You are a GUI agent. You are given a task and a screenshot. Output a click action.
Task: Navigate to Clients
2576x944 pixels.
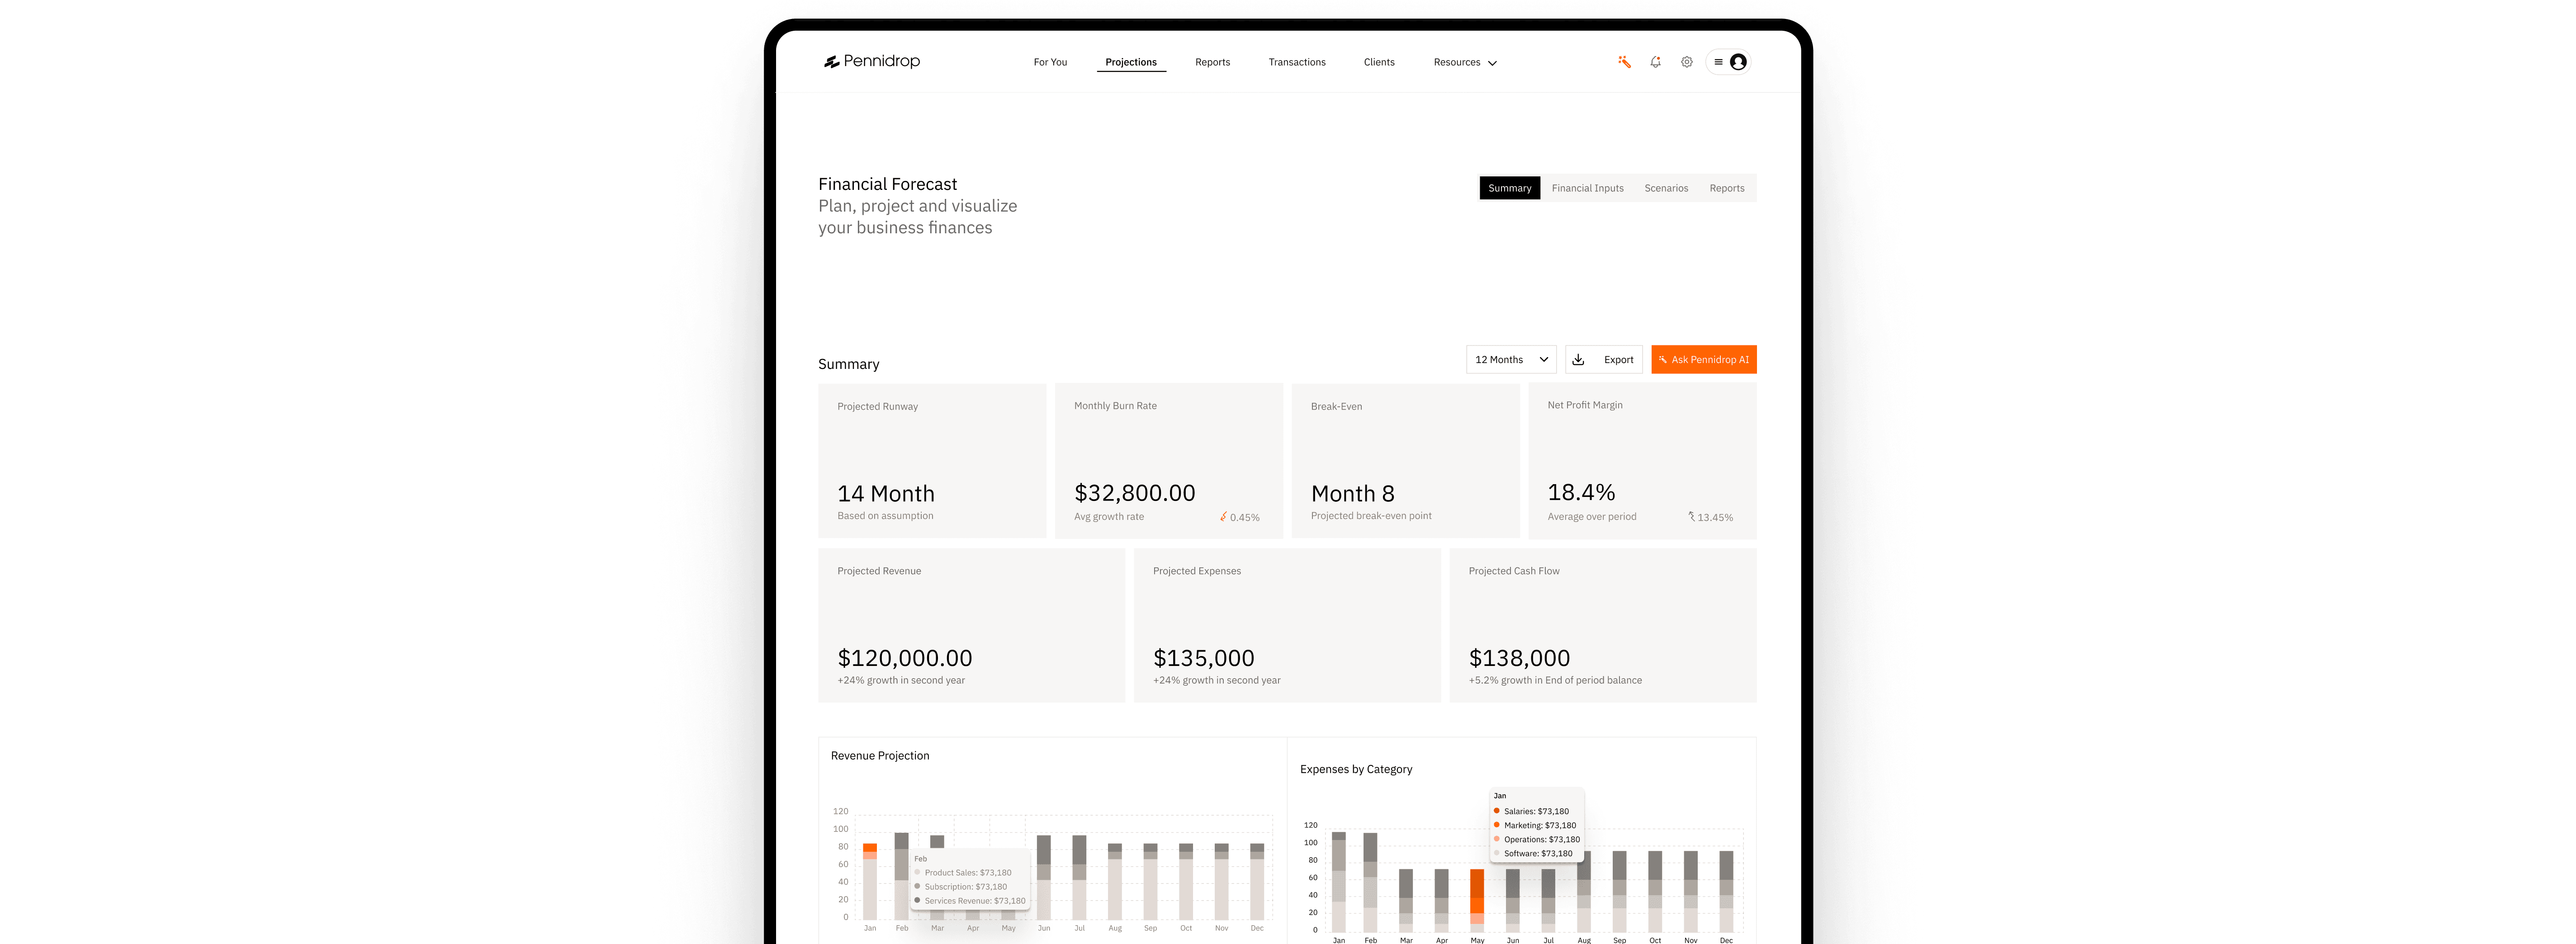point(1379,62)
